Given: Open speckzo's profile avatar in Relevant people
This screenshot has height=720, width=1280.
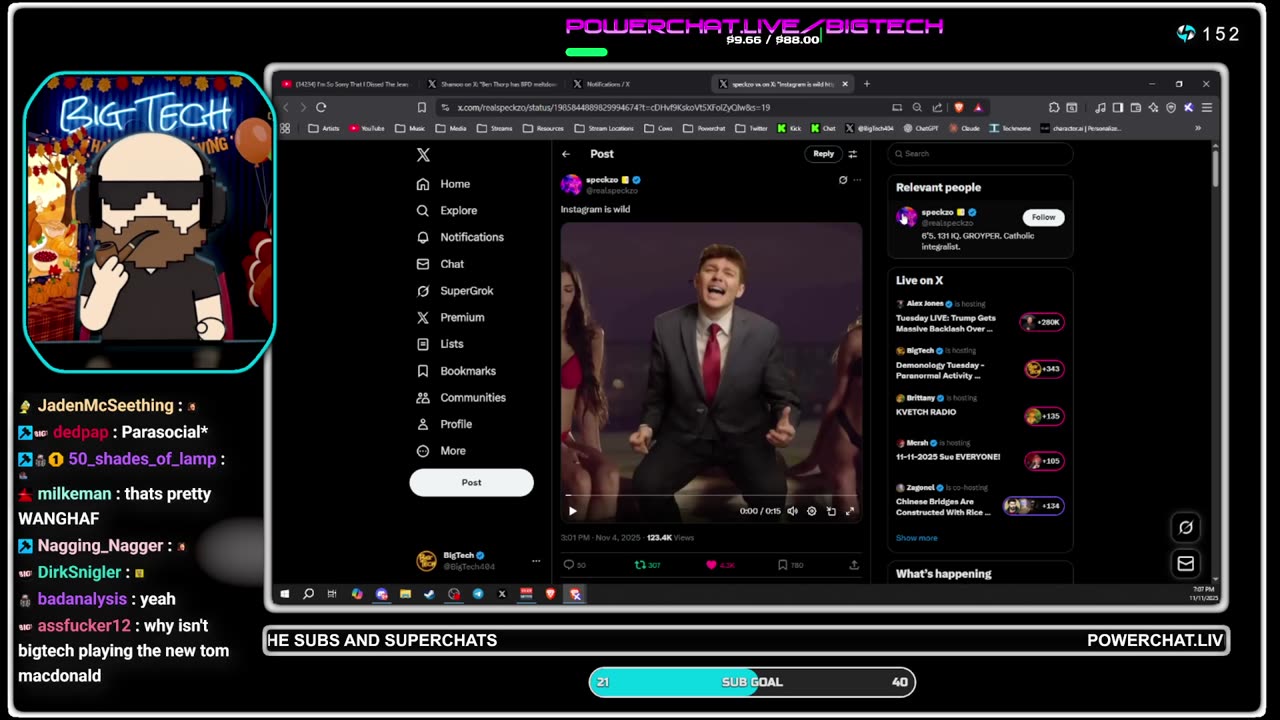Looking at the screenshot, I should click(x=906, y=217).
